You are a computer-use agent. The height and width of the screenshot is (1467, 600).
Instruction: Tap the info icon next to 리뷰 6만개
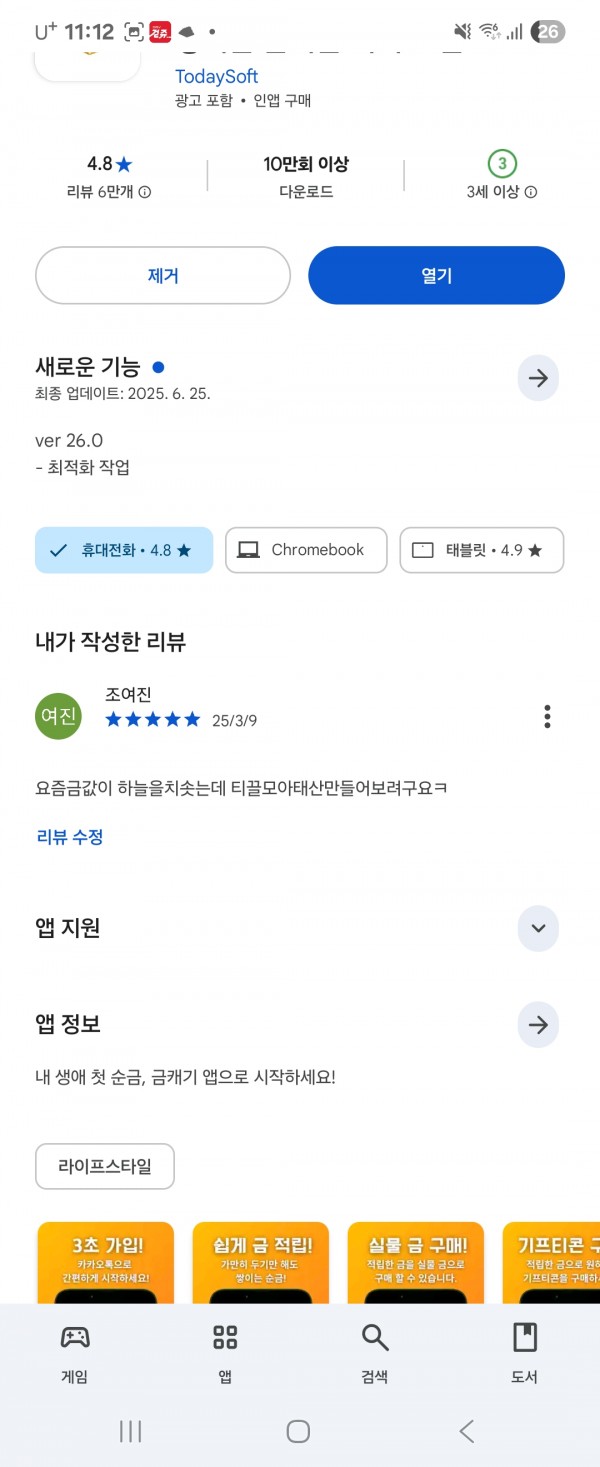(x=145, y=192)
